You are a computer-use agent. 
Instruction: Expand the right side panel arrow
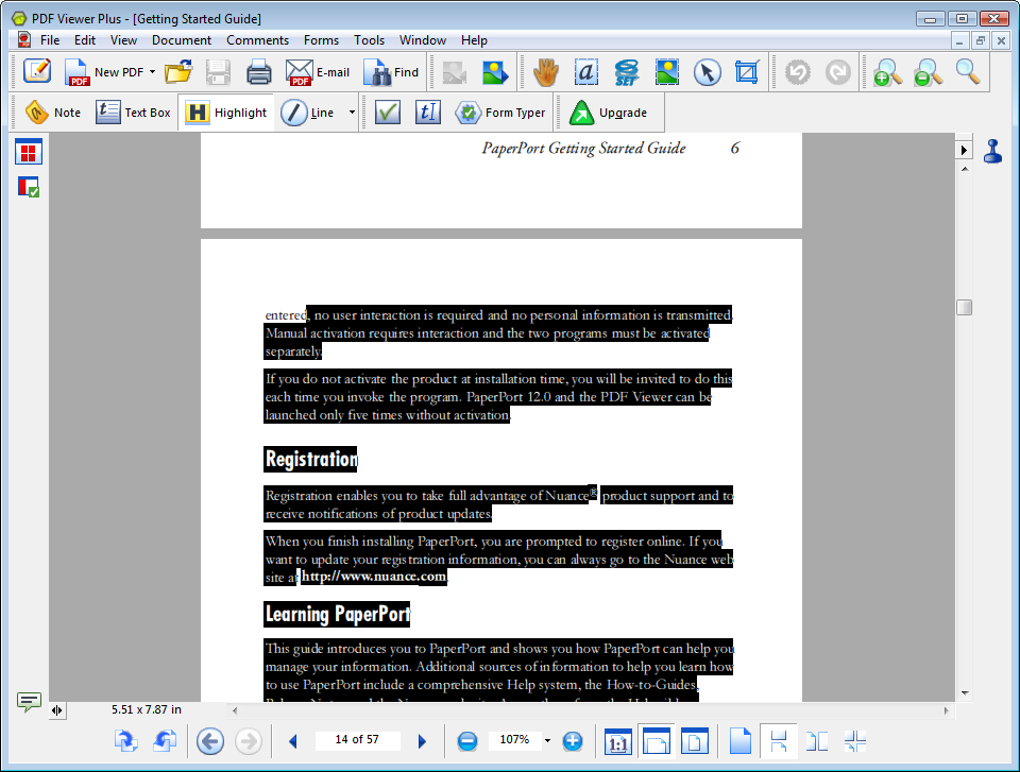pyautogui.click(x=963, y=150)
